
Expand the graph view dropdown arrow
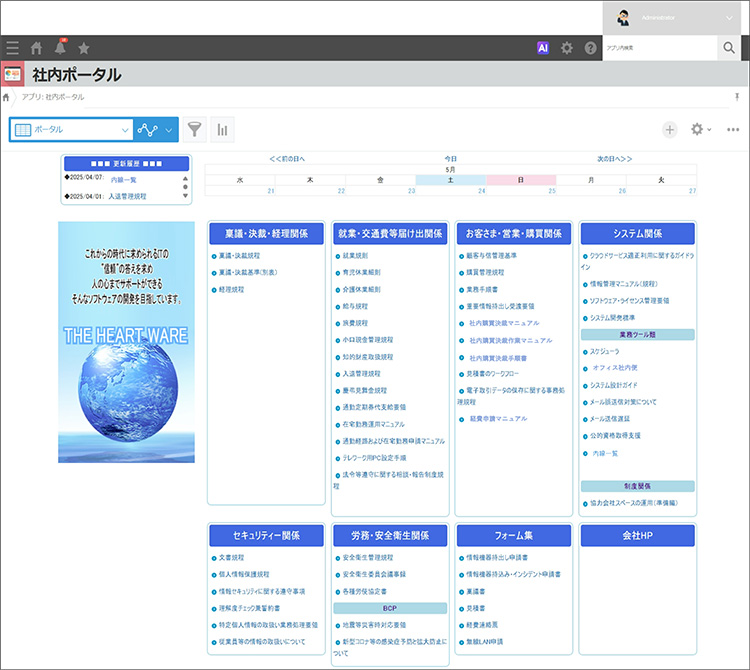pos(170,129)
